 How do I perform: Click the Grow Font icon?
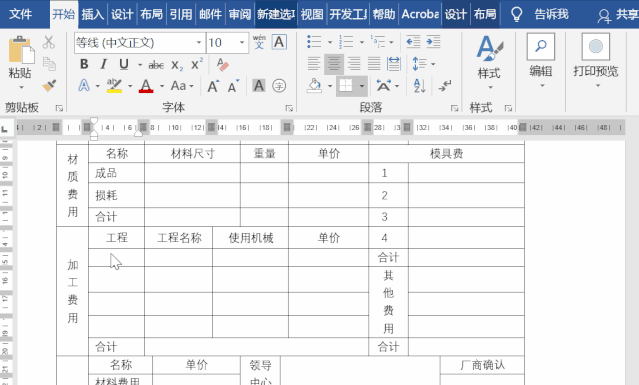click(x=213, y=86)
